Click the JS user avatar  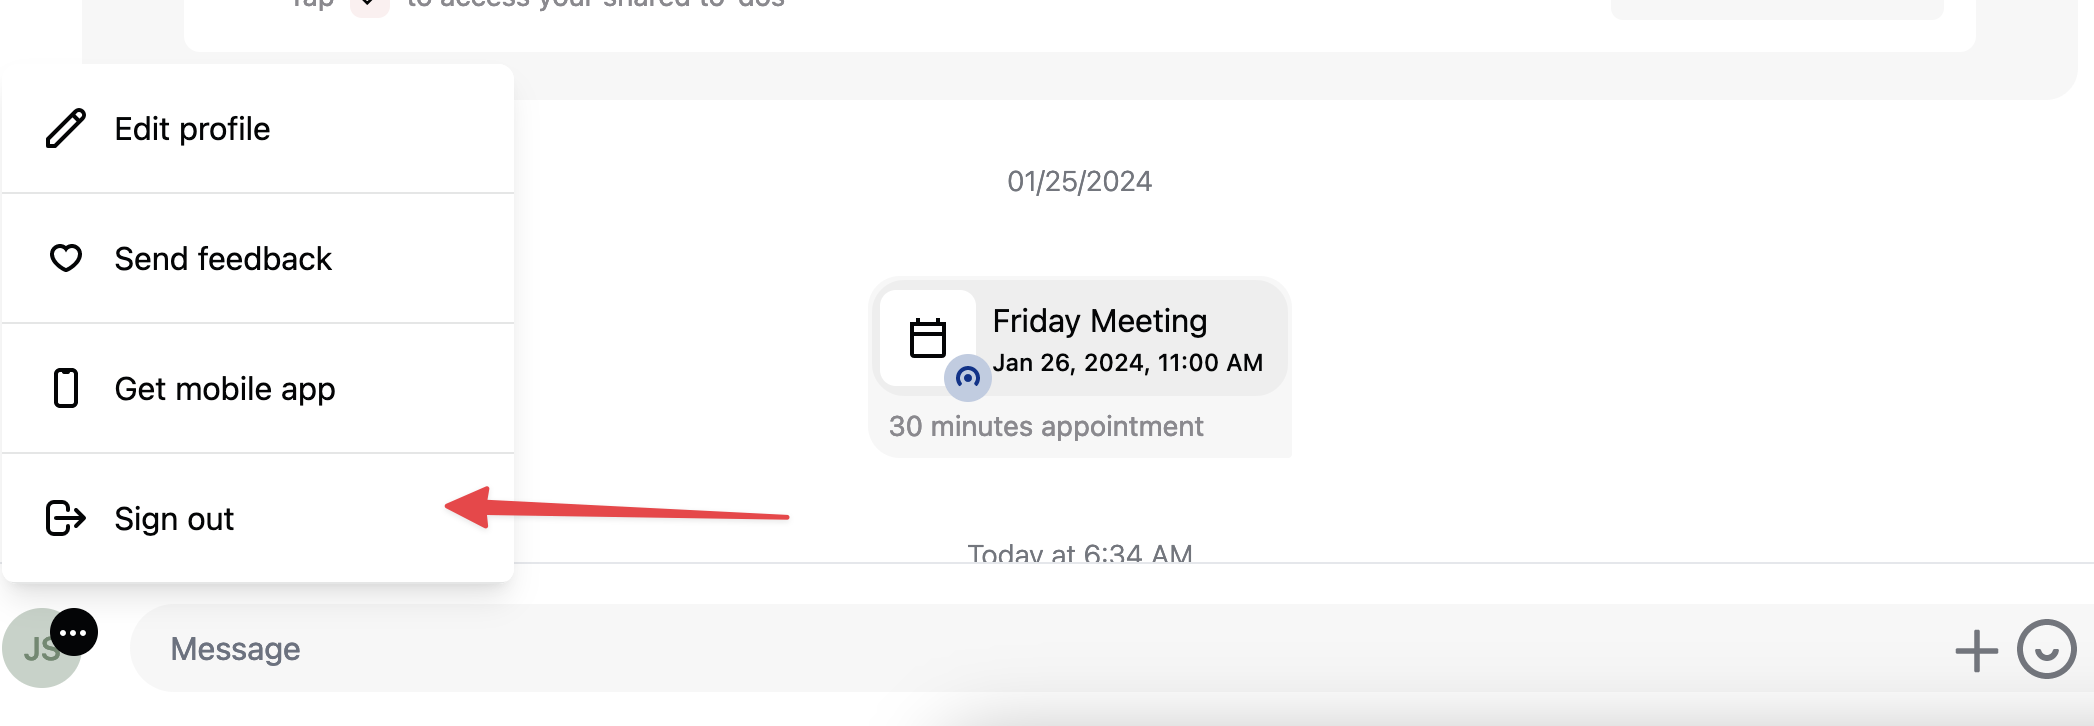coord(40,650)
